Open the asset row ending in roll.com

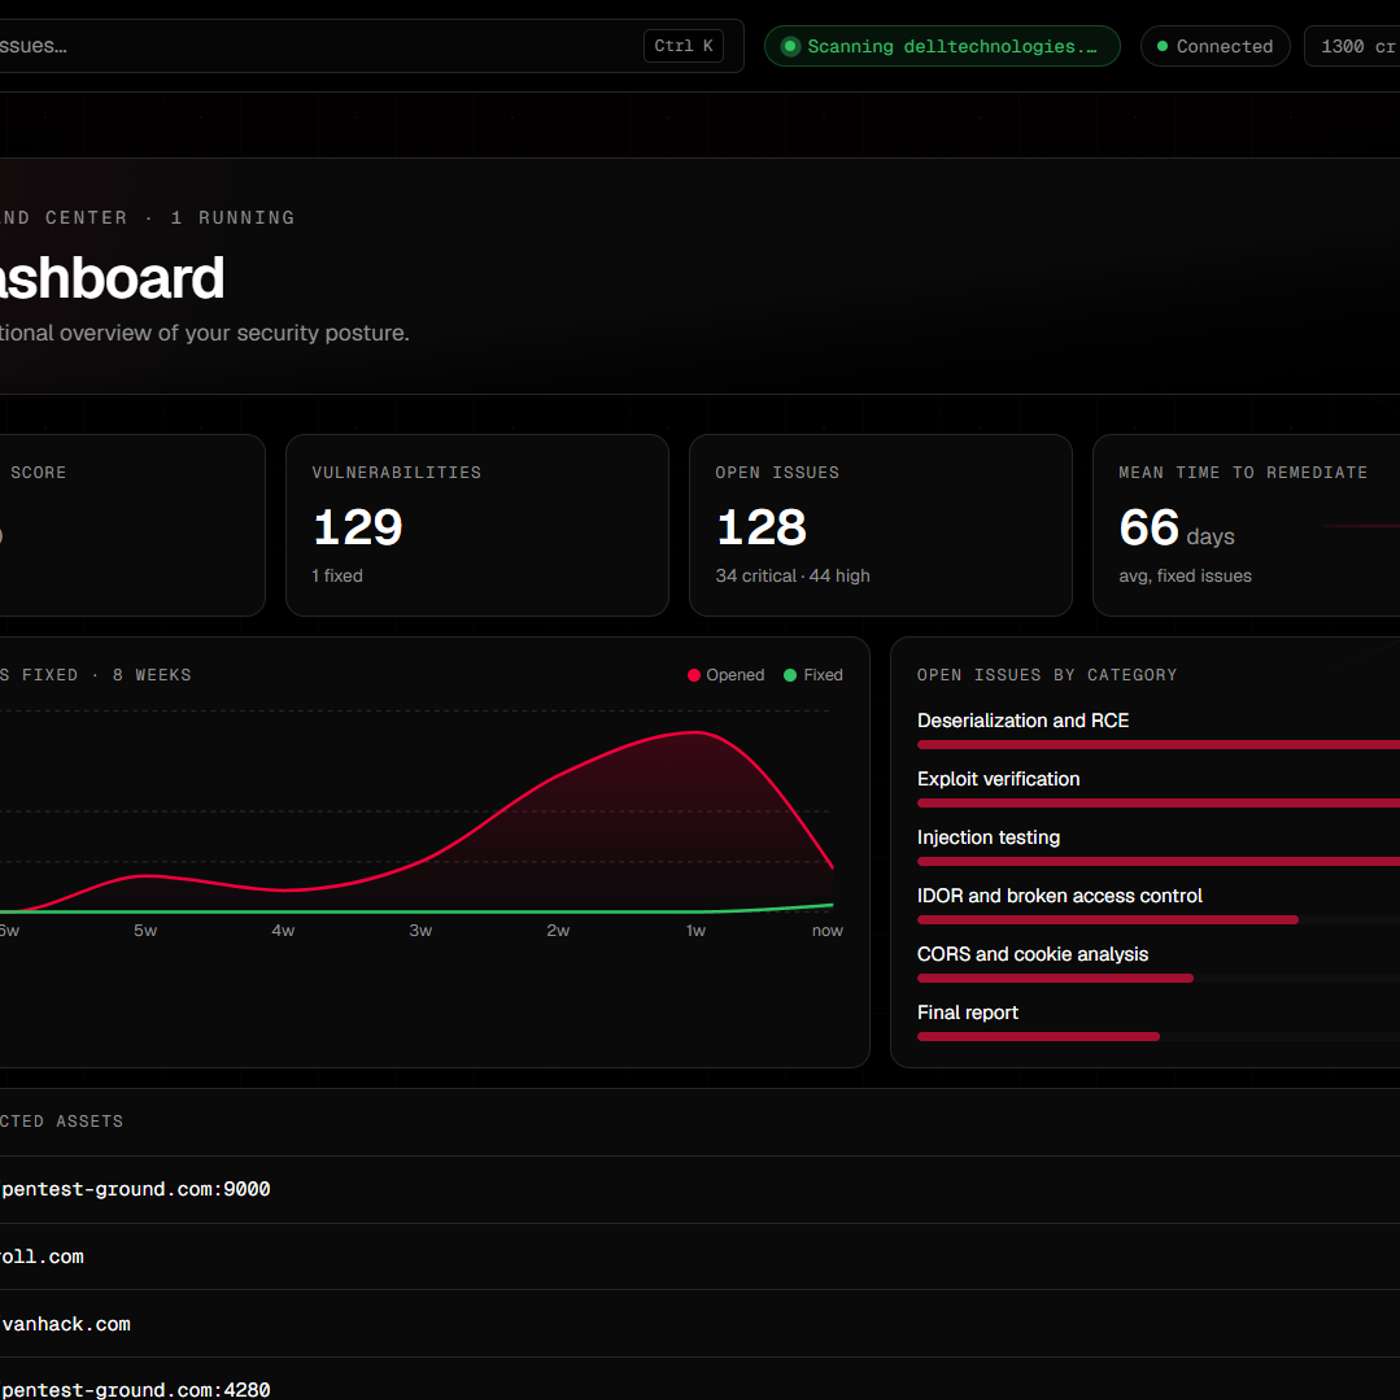(x=700, y=1257)
